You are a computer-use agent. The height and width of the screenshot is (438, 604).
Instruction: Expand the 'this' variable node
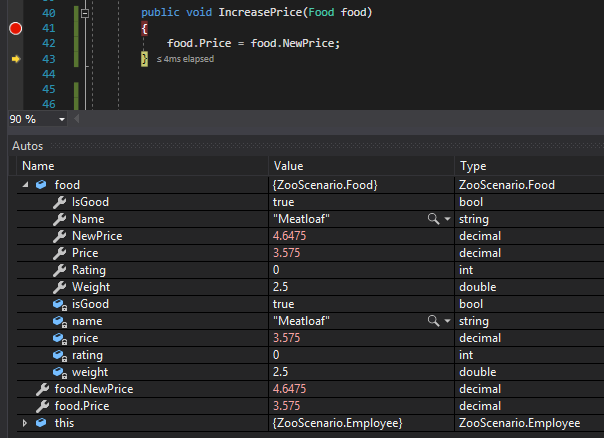pyautogui.click(x=24, y=423)
